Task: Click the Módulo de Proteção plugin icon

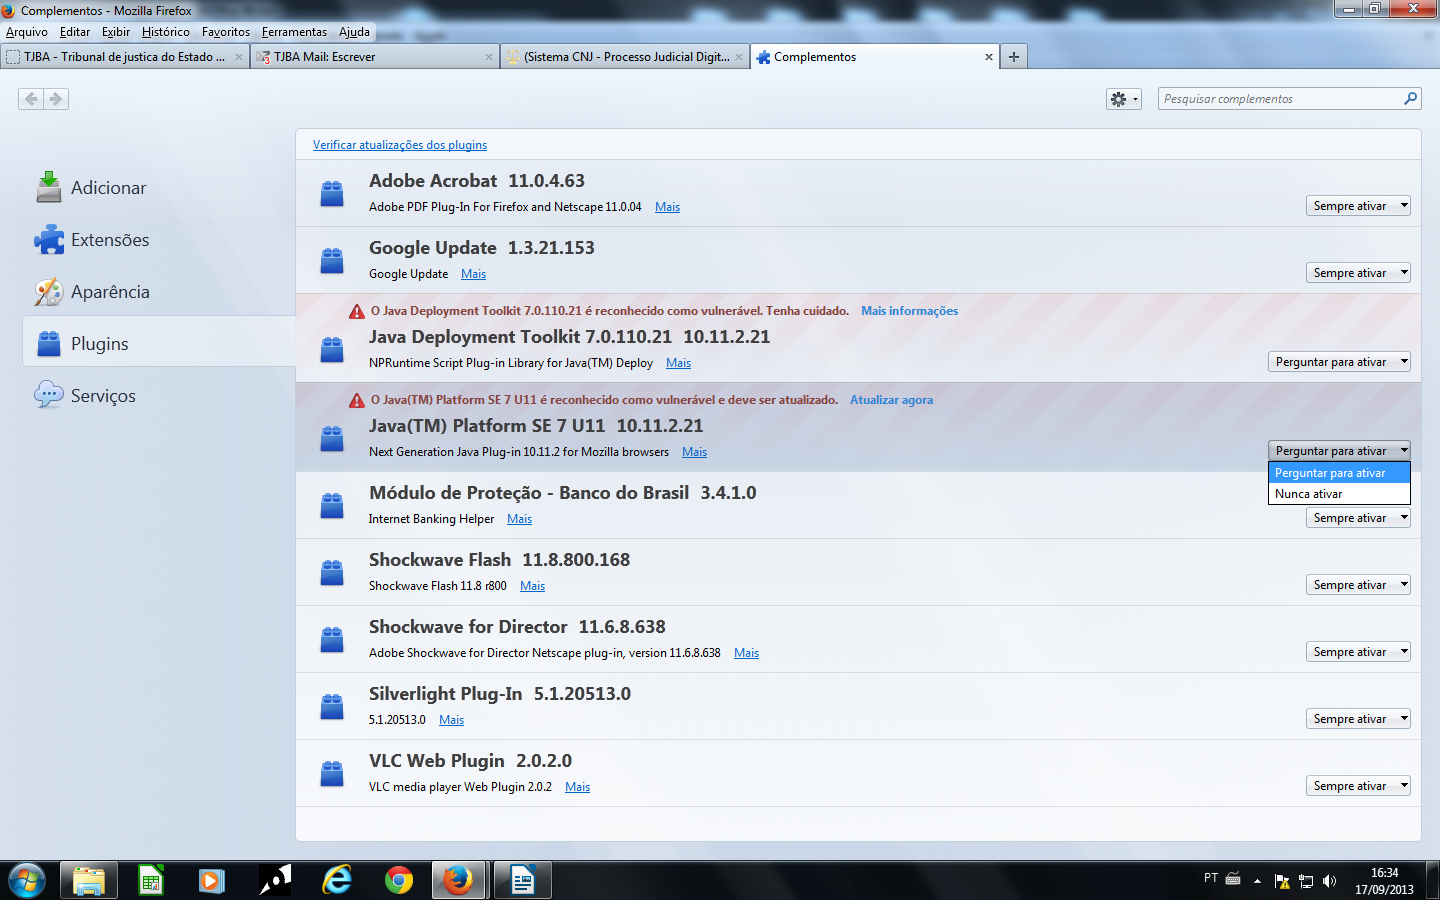Action: [x=332, y=505]
